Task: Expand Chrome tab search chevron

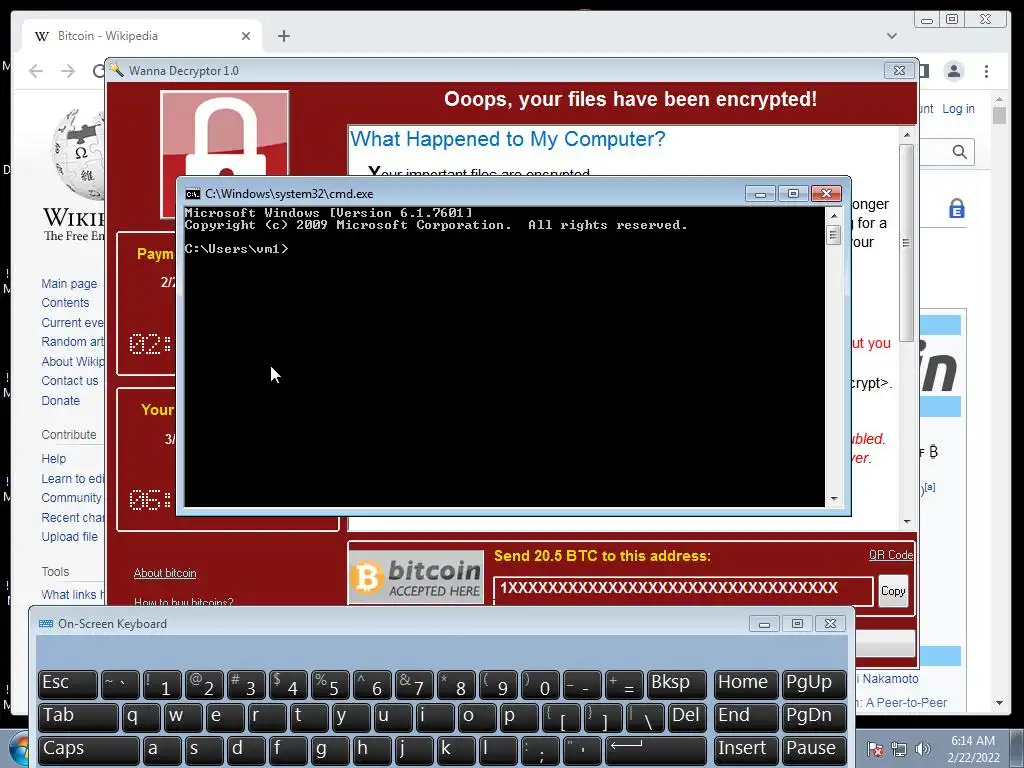Action: (x=891, y=36)
